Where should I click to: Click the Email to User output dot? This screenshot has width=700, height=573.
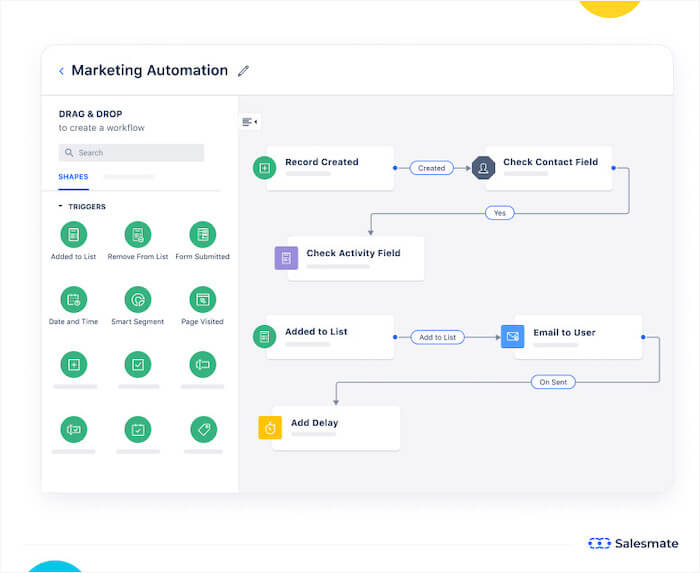(x=643, y=337)
